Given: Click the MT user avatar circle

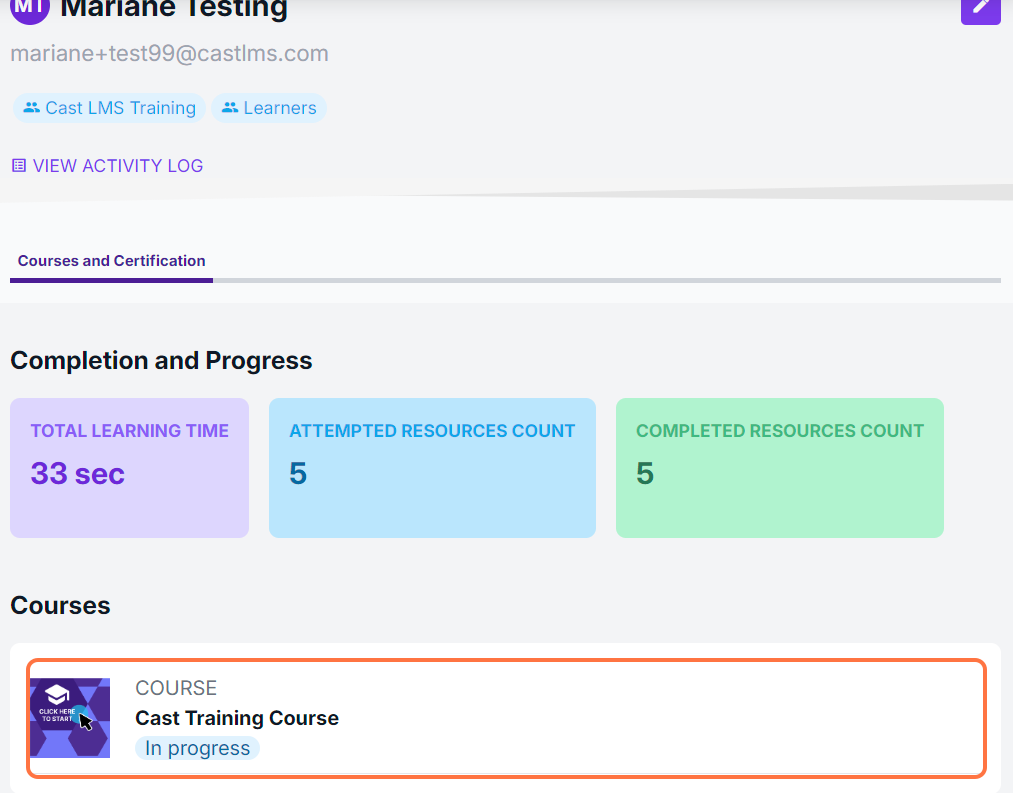Looking at the screenshot, I should click(29, 8).
